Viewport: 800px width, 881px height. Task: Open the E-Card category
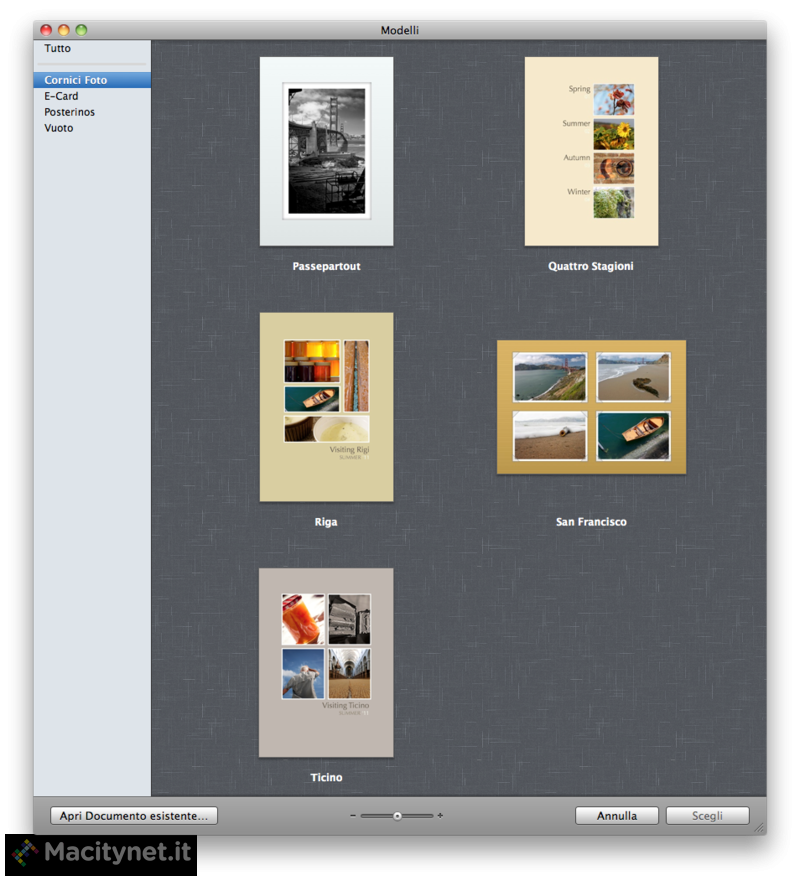tap(61, 96)
